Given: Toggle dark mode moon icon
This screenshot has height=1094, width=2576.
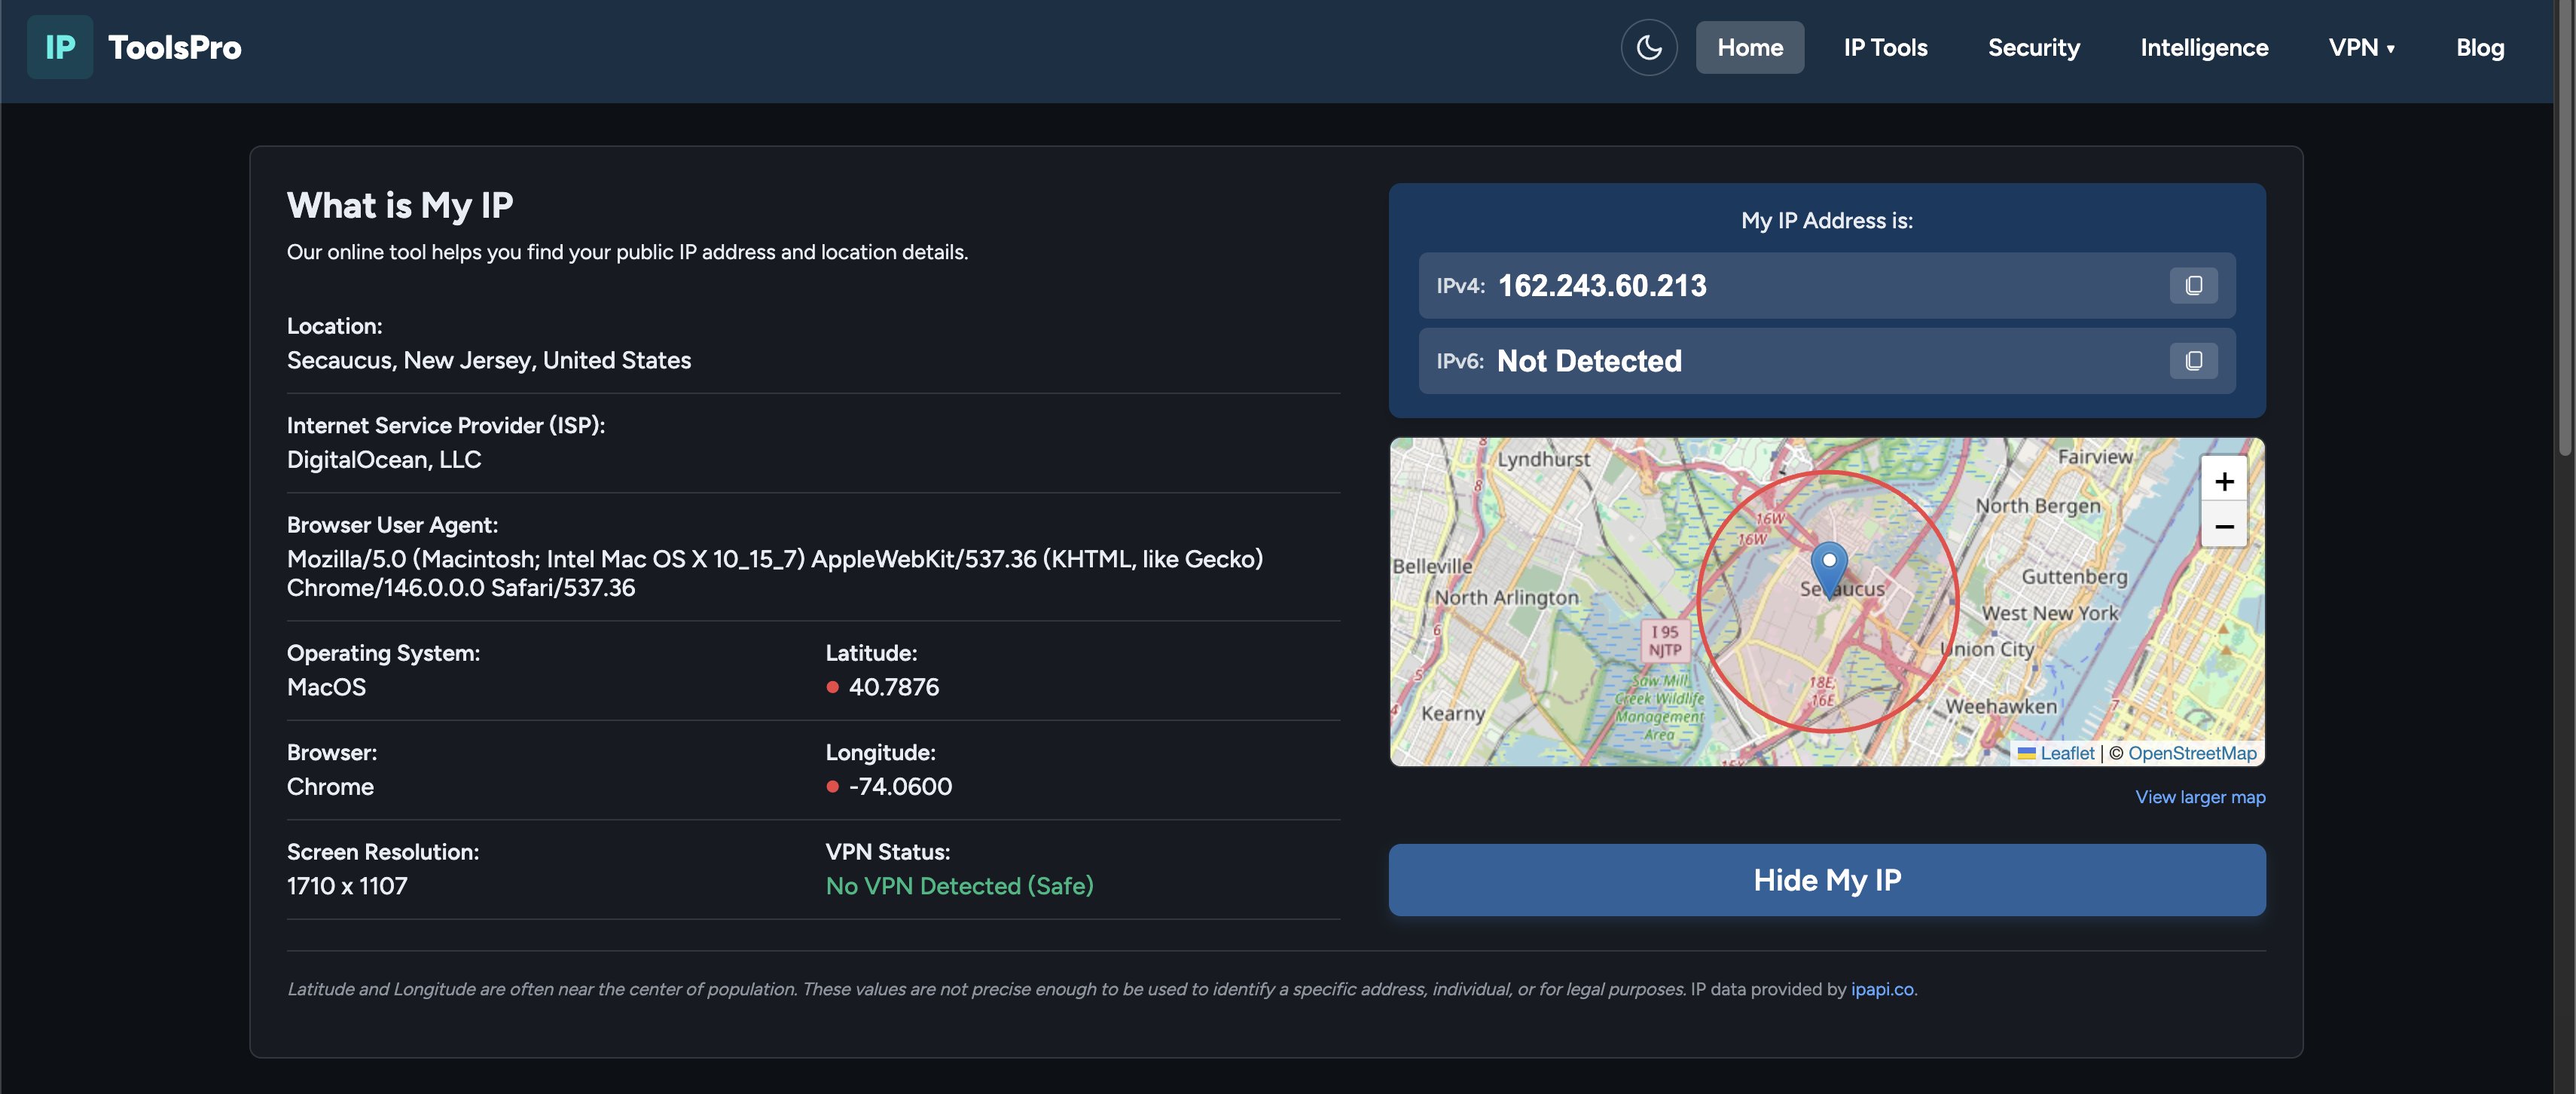Looking at the screenshot, I should tap(1648, 47).
